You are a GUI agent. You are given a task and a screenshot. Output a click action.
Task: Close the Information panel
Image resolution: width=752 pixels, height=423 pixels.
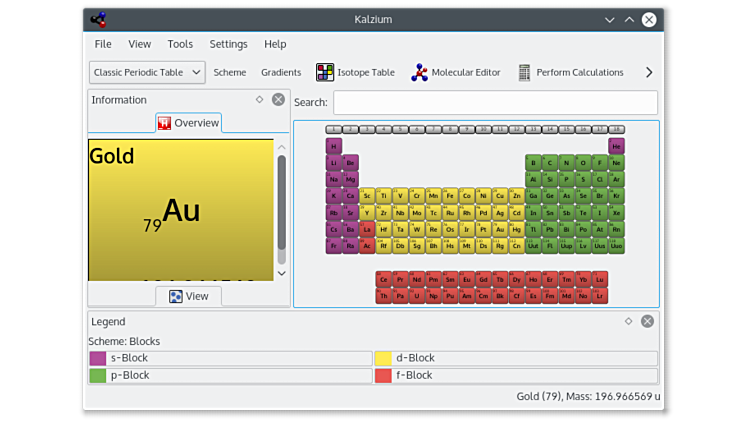(x=278, y=99)
